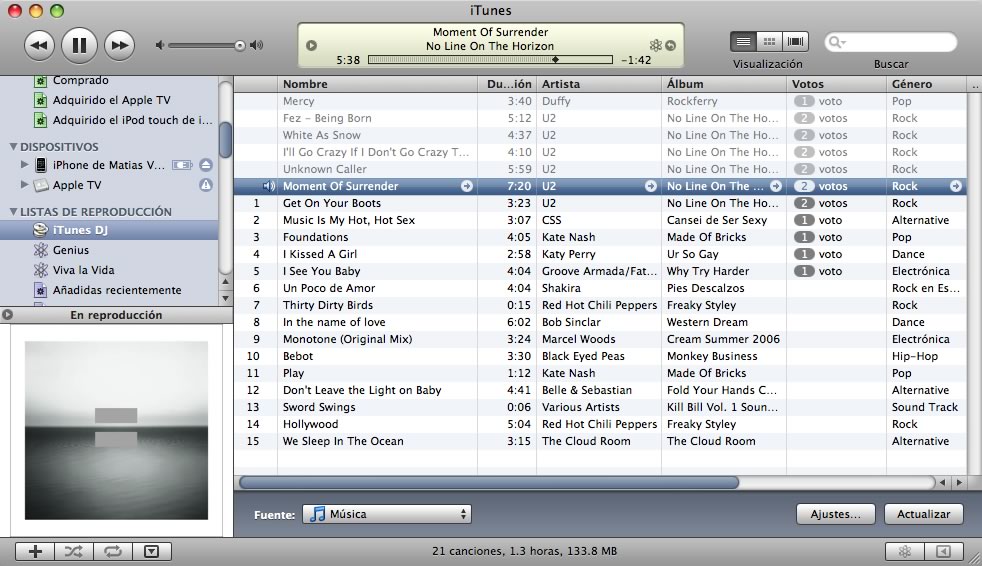This screenshot has width=982, height=566.
Task: Open search options magnifier dropdown
Action: (x=837, y=42)
